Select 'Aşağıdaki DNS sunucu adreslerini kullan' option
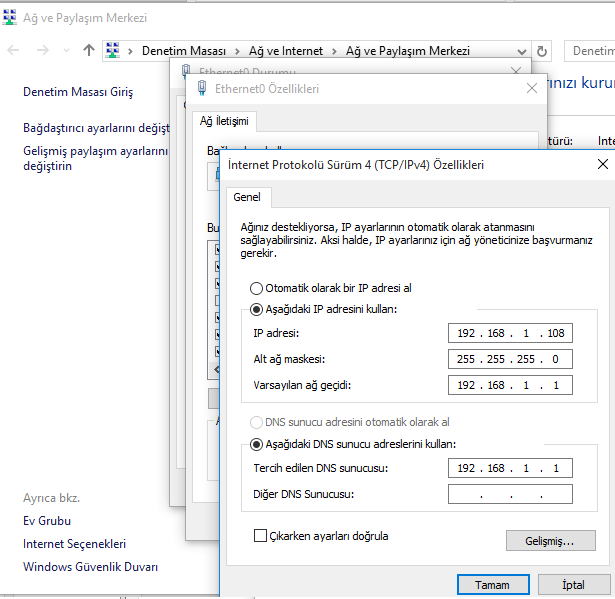Image resolution: width=615 pixels, height=599 pixels. [x=256, y=444]
